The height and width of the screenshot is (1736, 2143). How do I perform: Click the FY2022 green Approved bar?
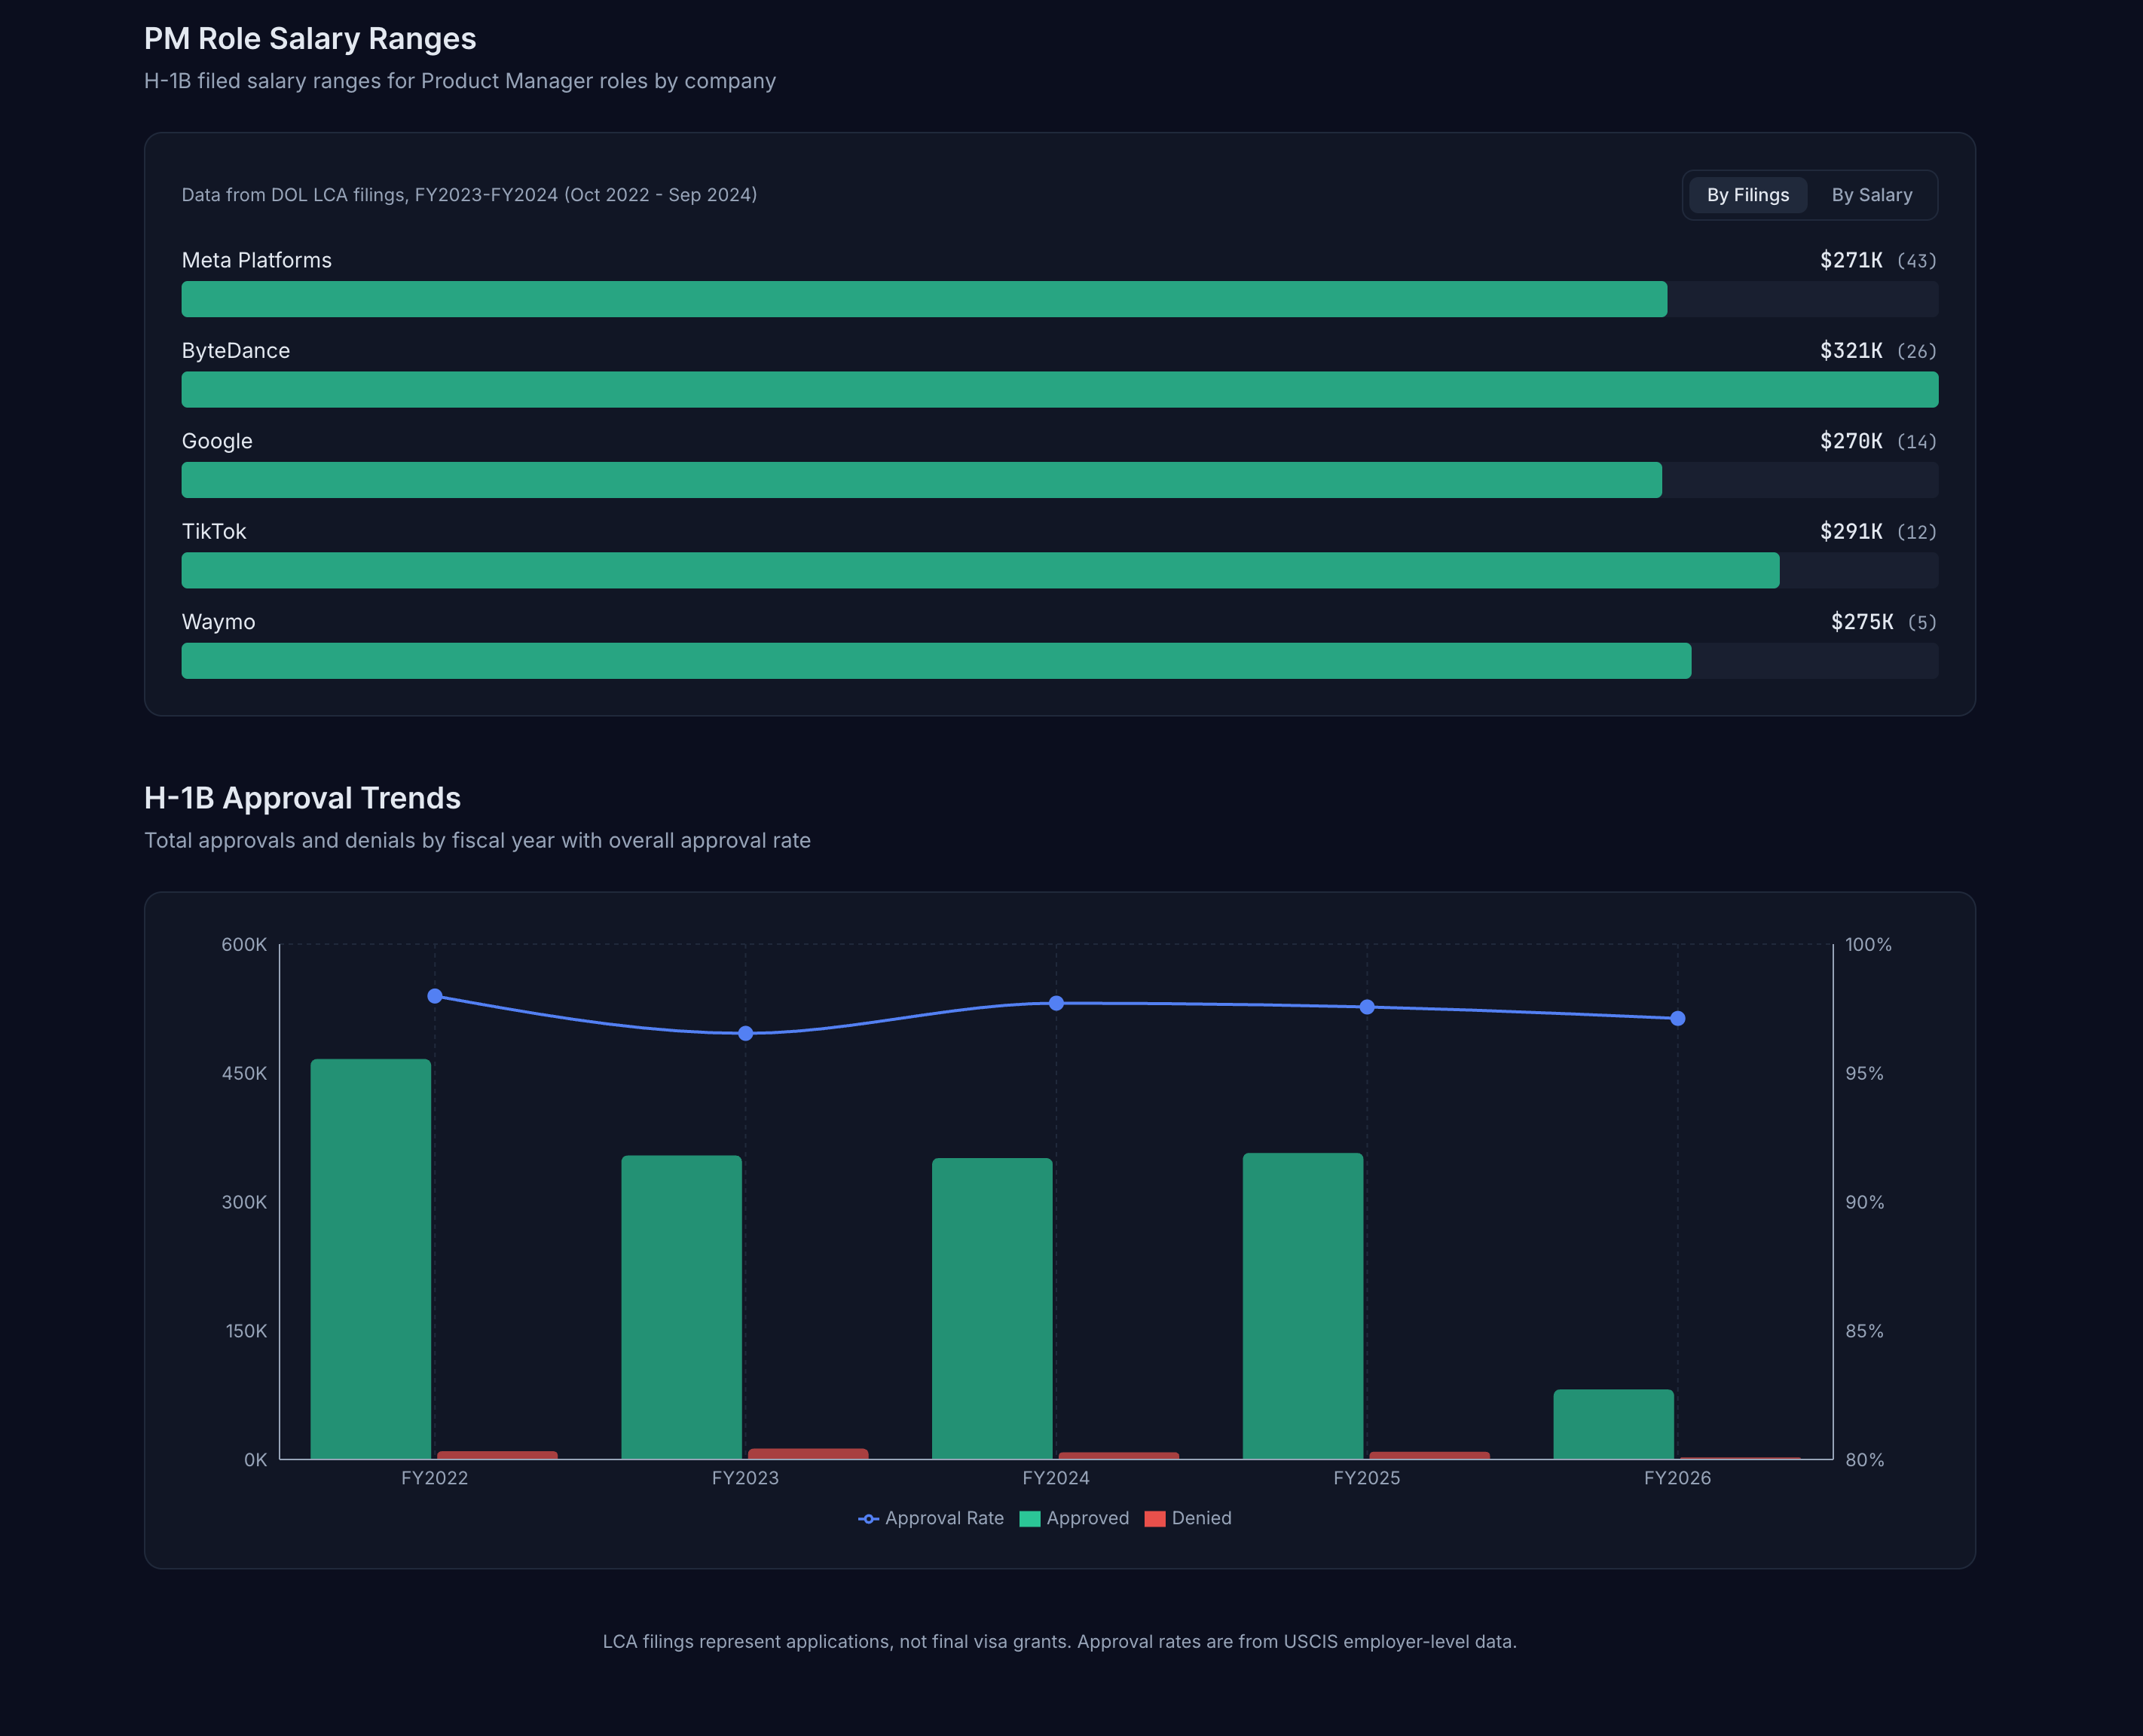point(371,1258)
